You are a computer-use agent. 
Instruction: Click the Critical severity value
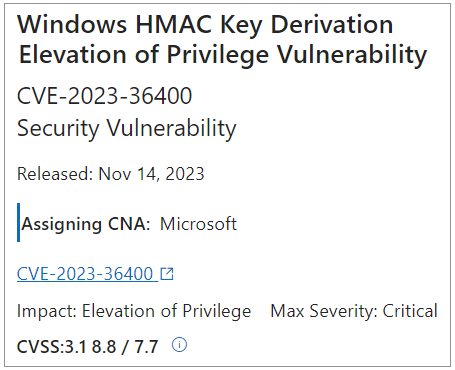pos(410,311)
